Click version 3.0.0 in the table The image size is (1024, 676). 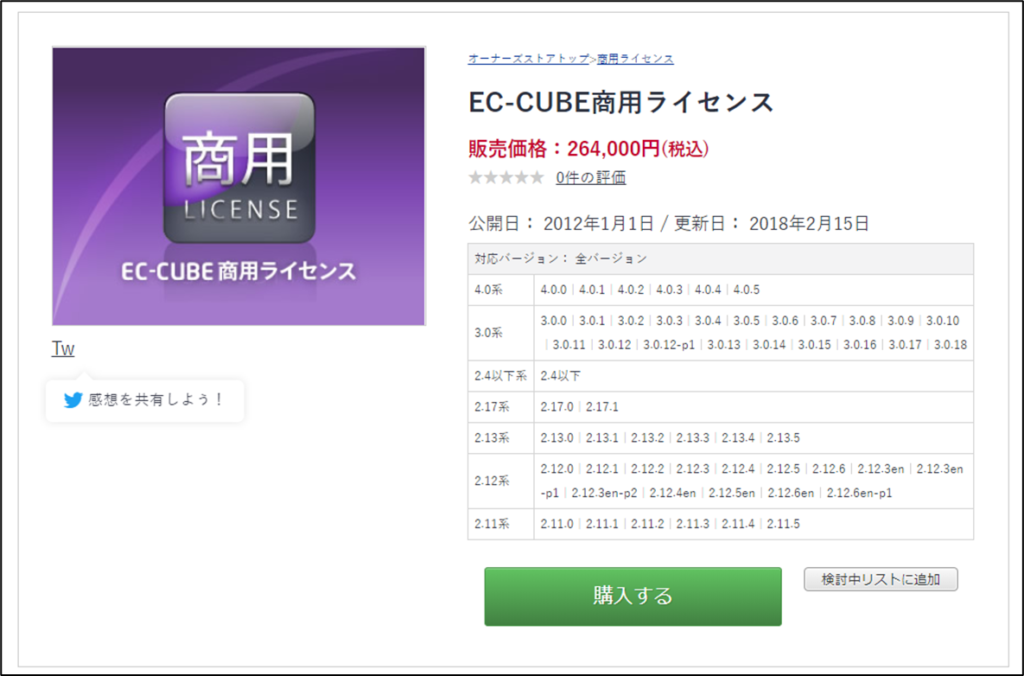click(x=554, y=321)
